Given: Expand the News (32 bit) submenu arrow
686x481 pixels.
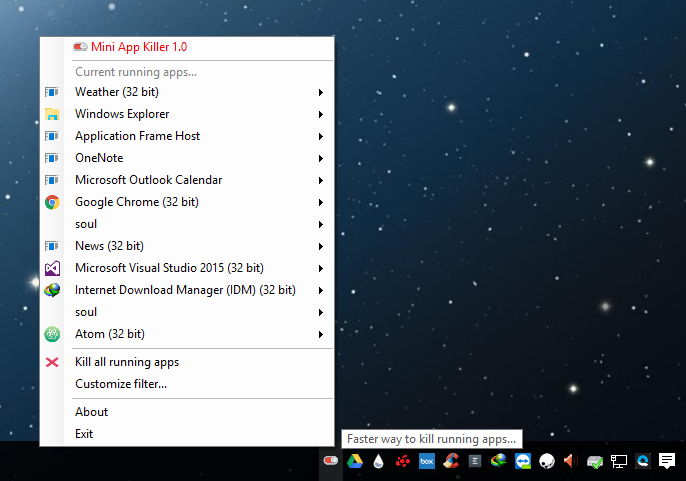Looking at the screenshot, I should tap(321, 246).
